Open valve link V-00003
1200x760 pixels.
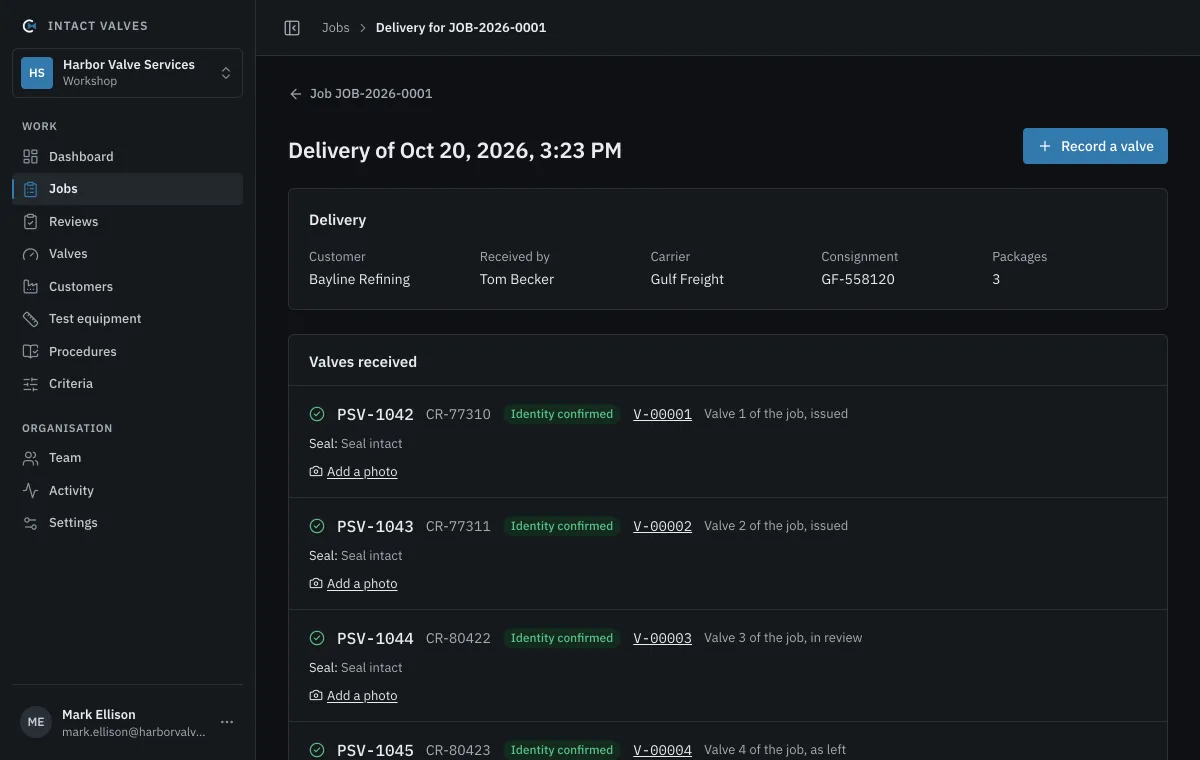pyautogui.click(x=663, y=638)
